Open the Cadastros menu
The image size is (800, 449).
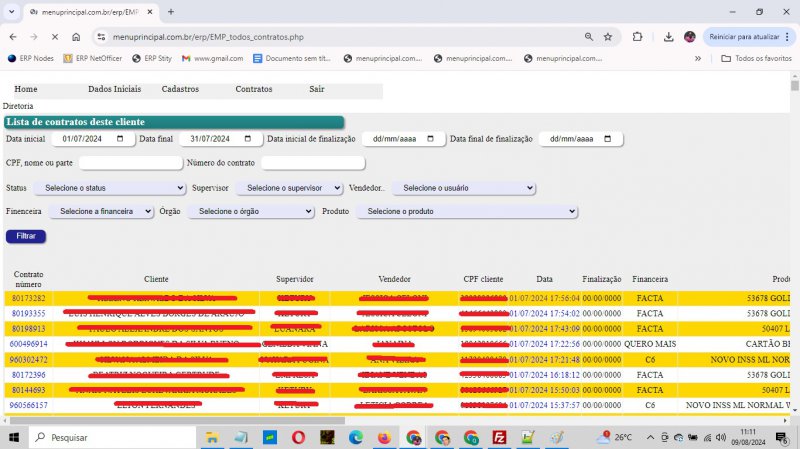180,89
